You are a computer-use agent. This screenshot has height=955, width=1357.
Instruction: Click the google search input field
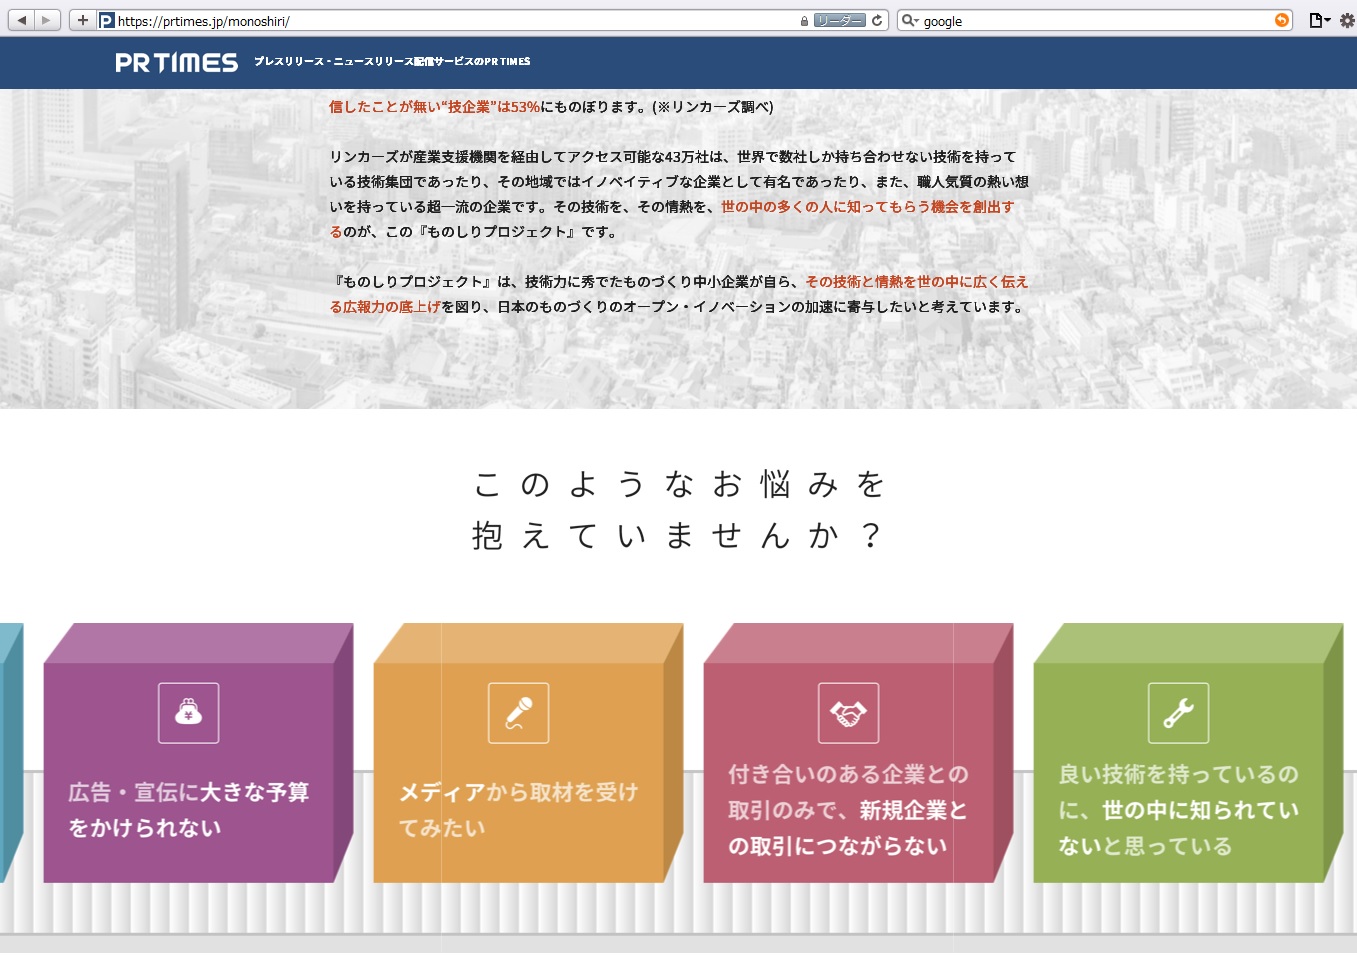coord(1090,21)
